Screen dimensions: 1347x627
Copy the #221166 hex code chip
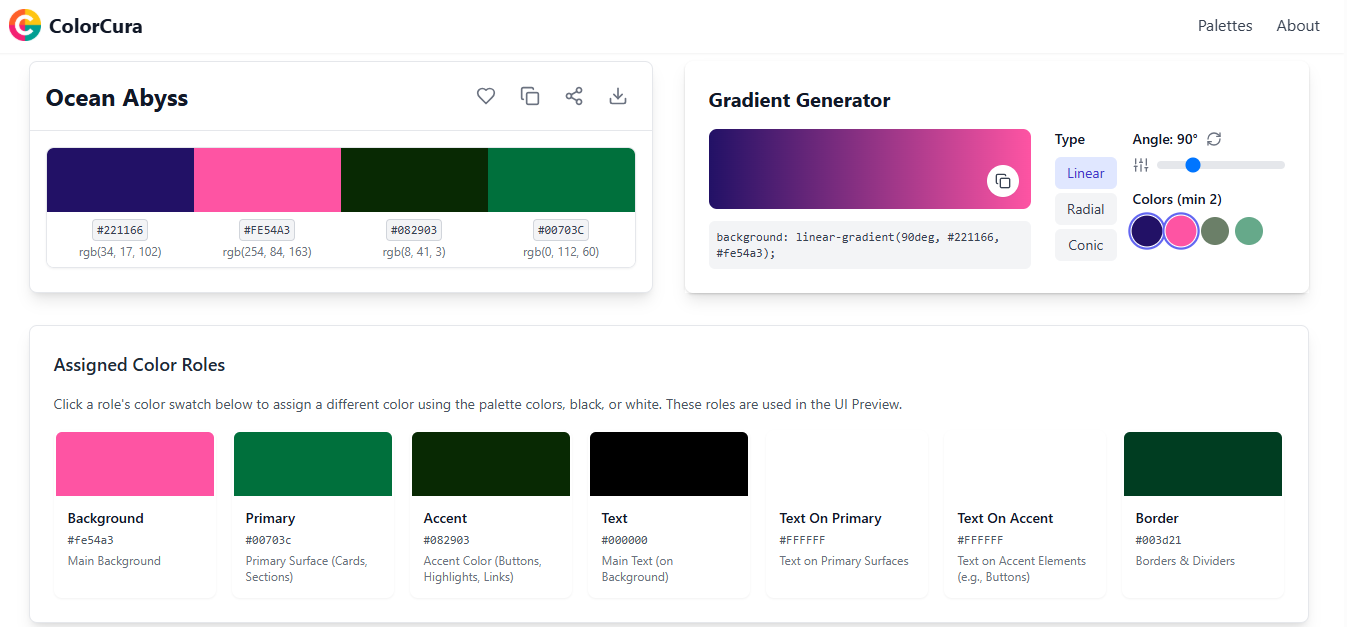point(120,230)
